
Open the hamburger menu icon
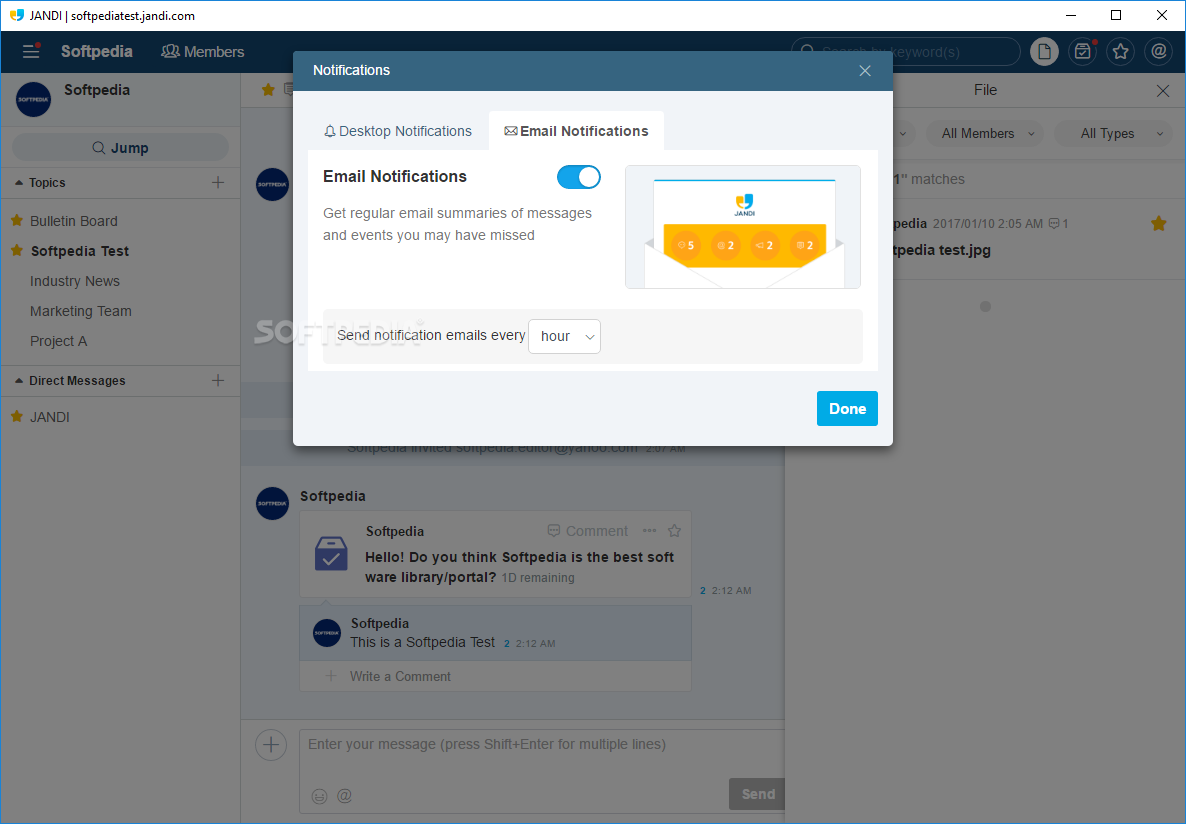tap(31, 51)
